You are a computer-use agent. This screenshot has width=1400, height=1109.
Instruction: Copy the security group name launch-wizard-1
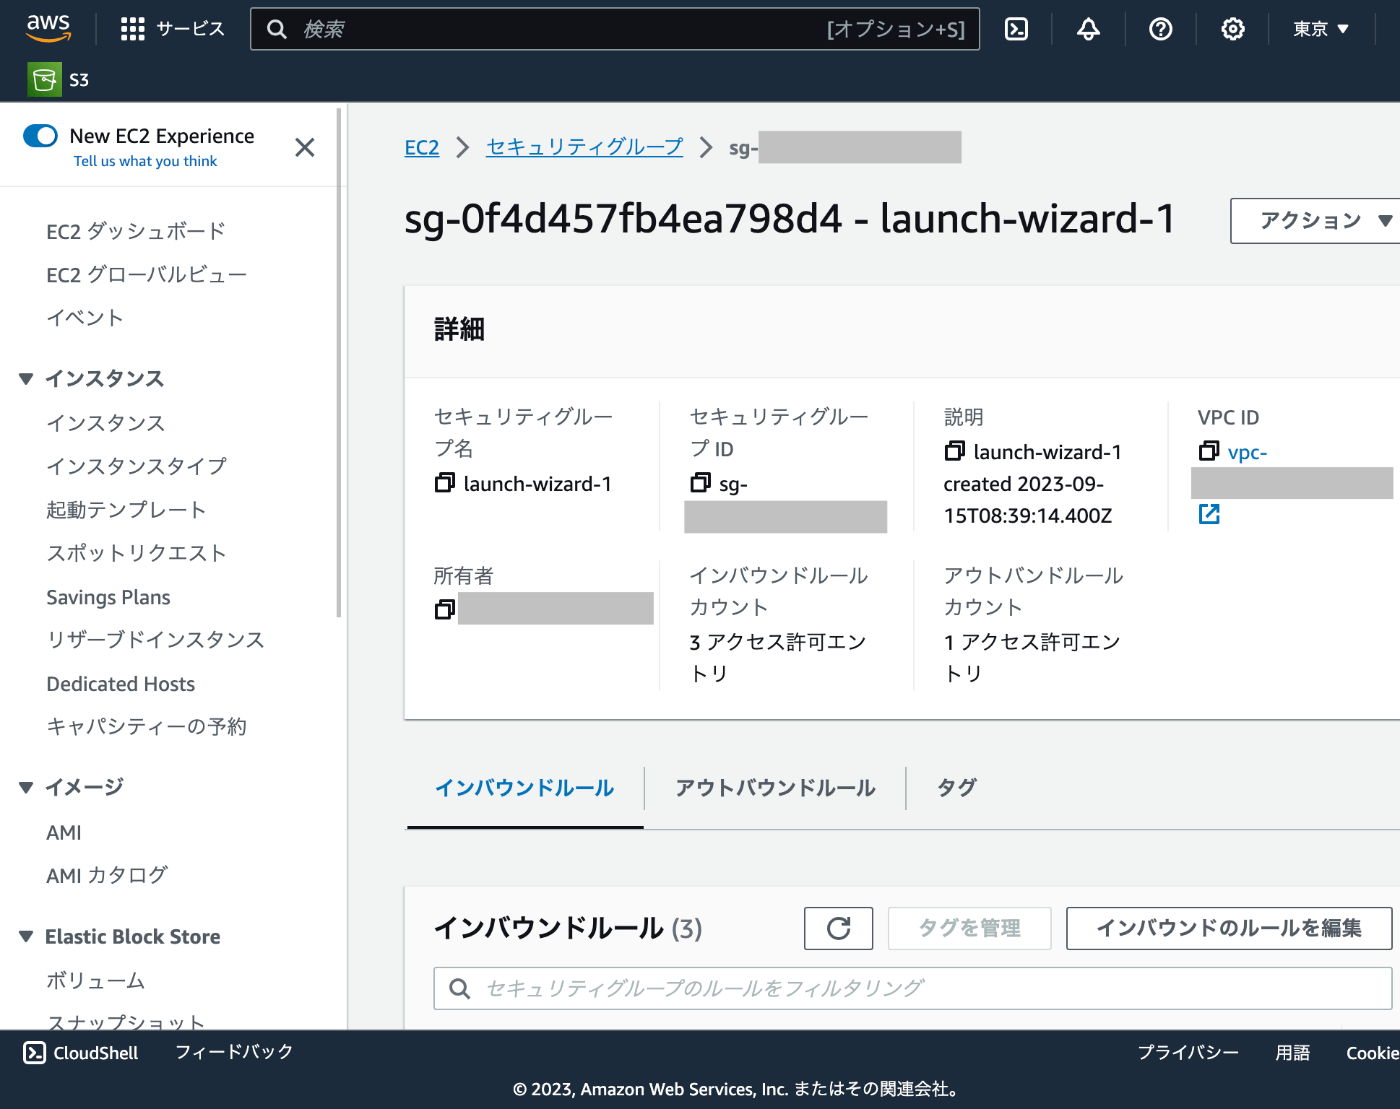point(445,483)
